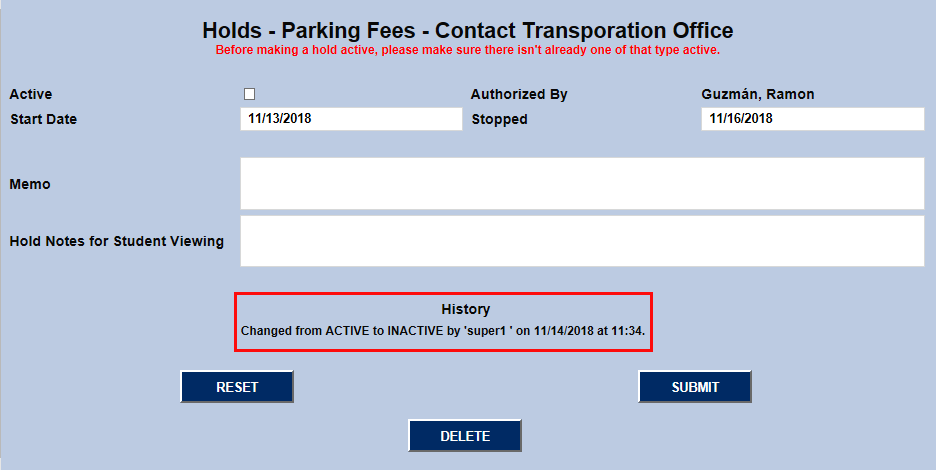Click the Hold Notes for Student Viewing label

tap(117, 241)
